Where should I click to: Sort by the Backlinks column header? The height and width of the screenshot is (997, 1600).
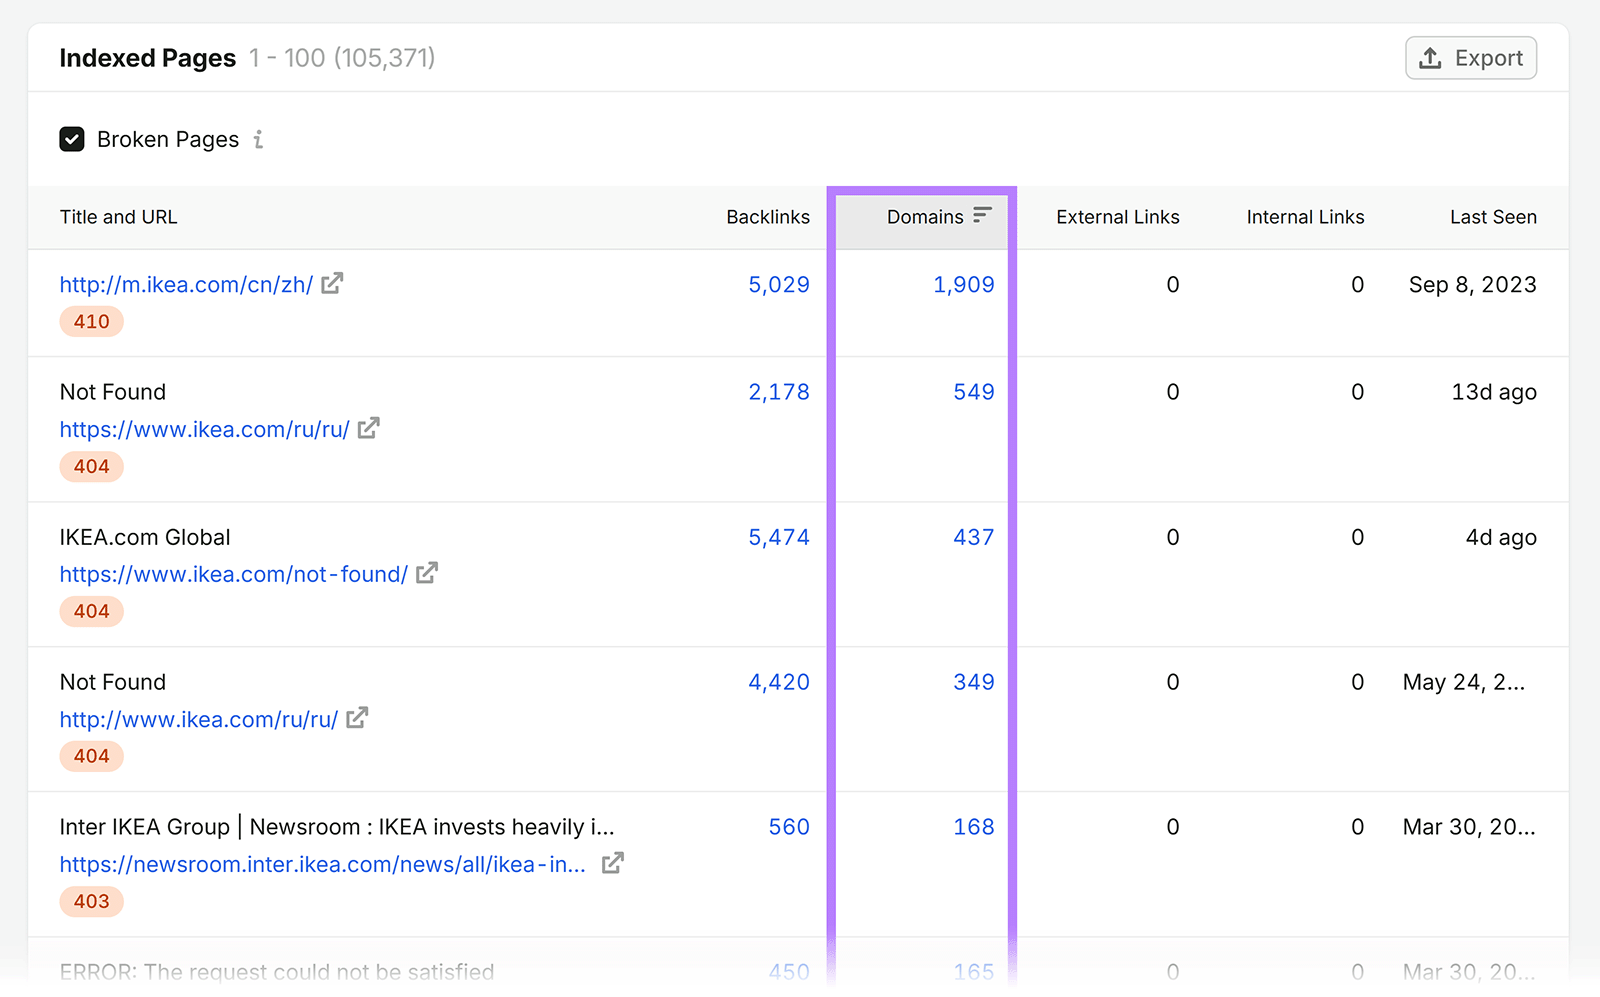(x=768, y=217)
